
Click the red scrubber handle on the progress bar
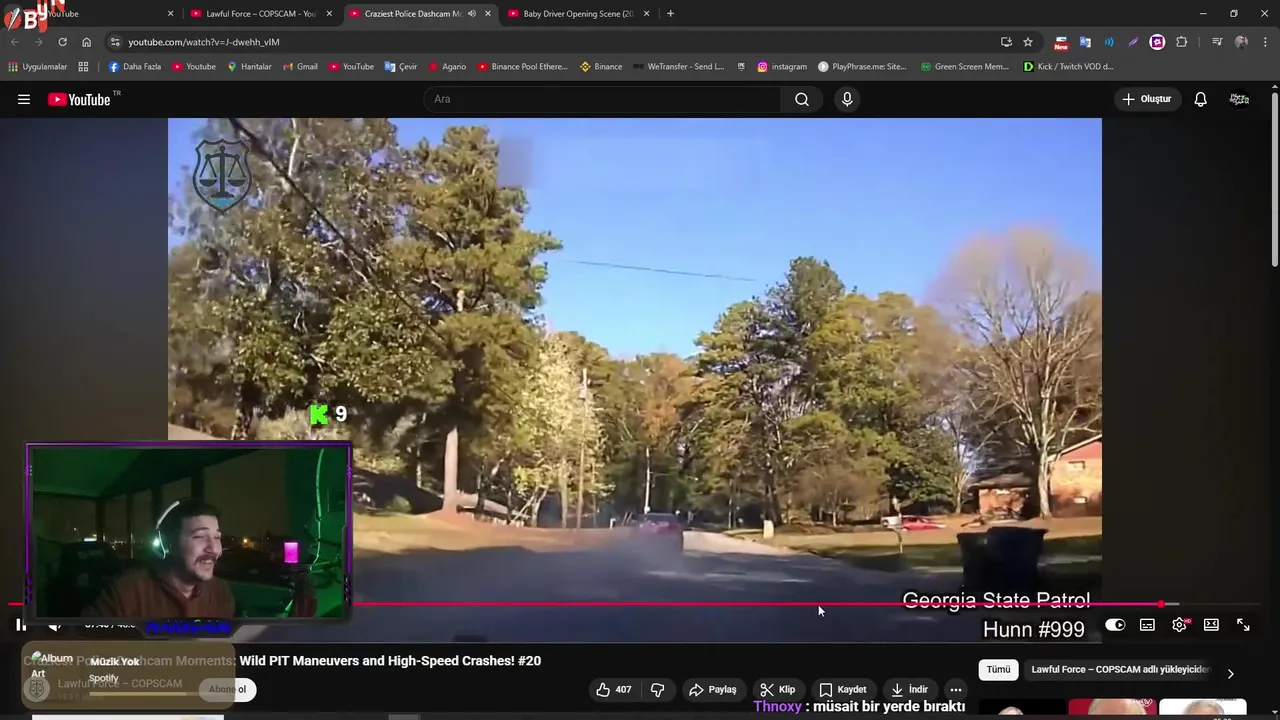[x=1161, y=604]
